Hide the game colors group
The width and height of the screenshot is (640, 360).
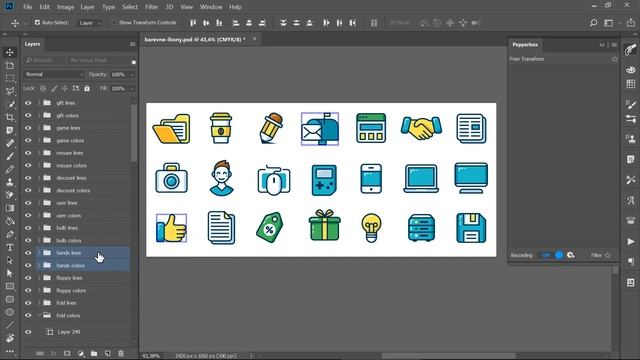(28, 140)
